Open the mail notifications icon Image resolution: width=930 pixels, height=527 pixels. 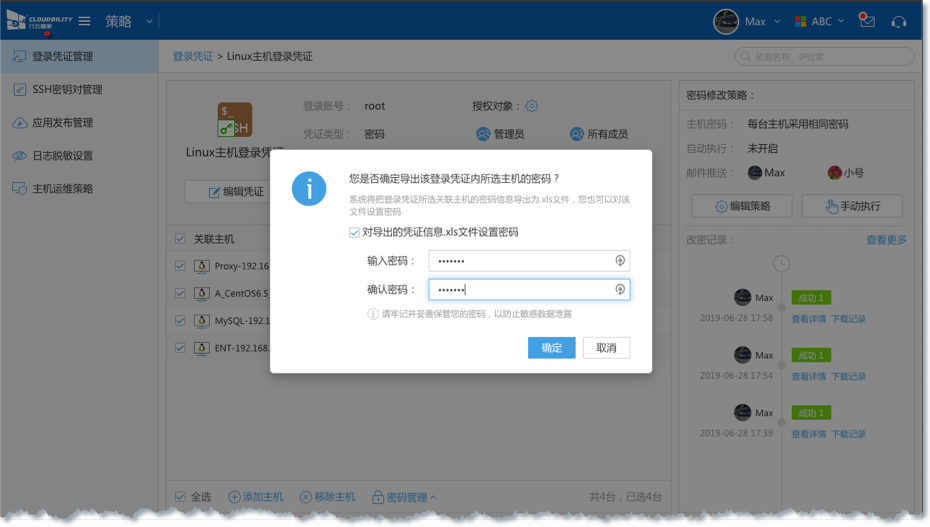pos(867,21)
